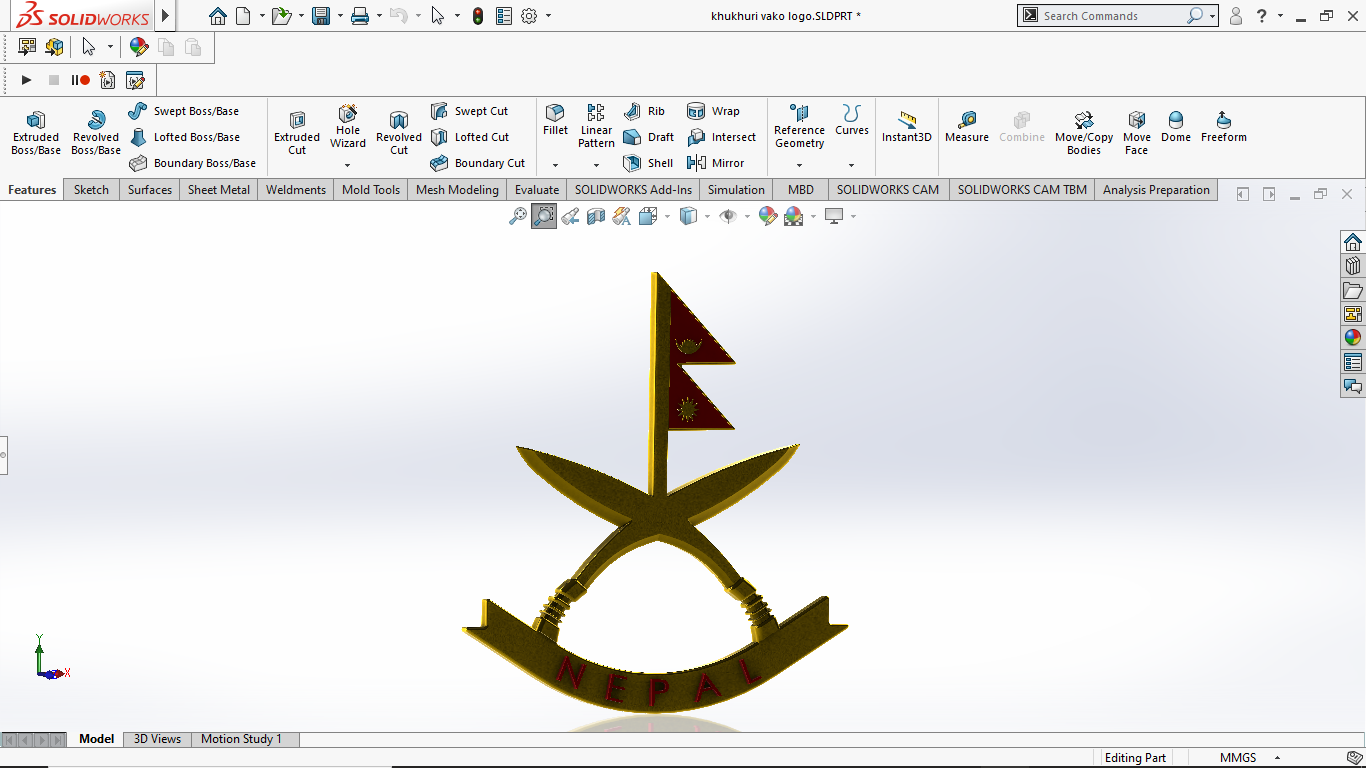Expand the Curves dropdown arrow

pyautogui.click(x=851, y=165)
